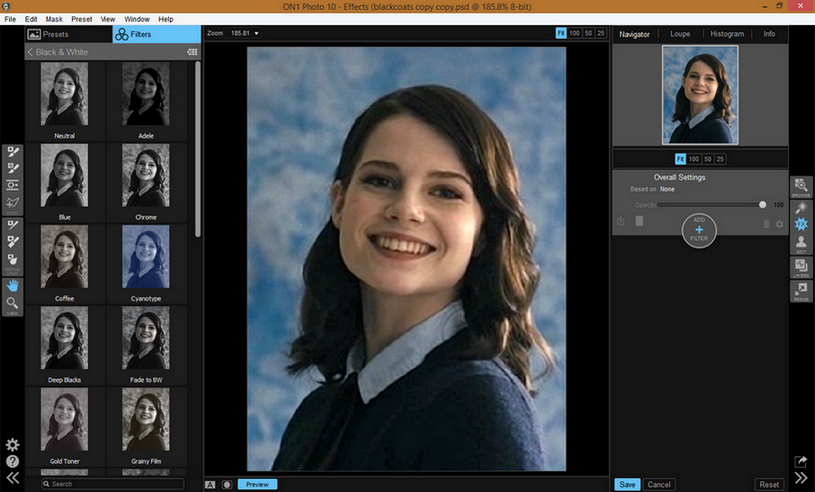Click the Cancel button
The height and width of the screenshot is (492, 815).
point(659,484)
